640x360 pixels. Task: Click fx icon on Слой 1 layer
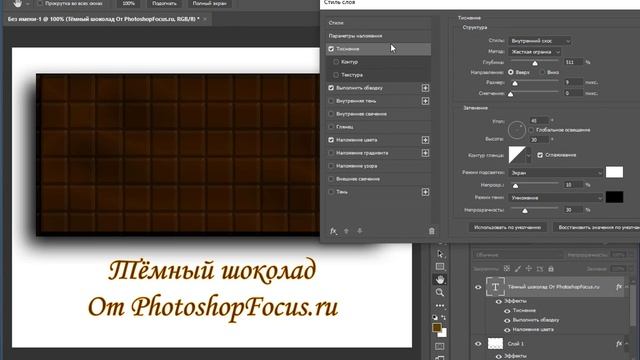[619, 344]
